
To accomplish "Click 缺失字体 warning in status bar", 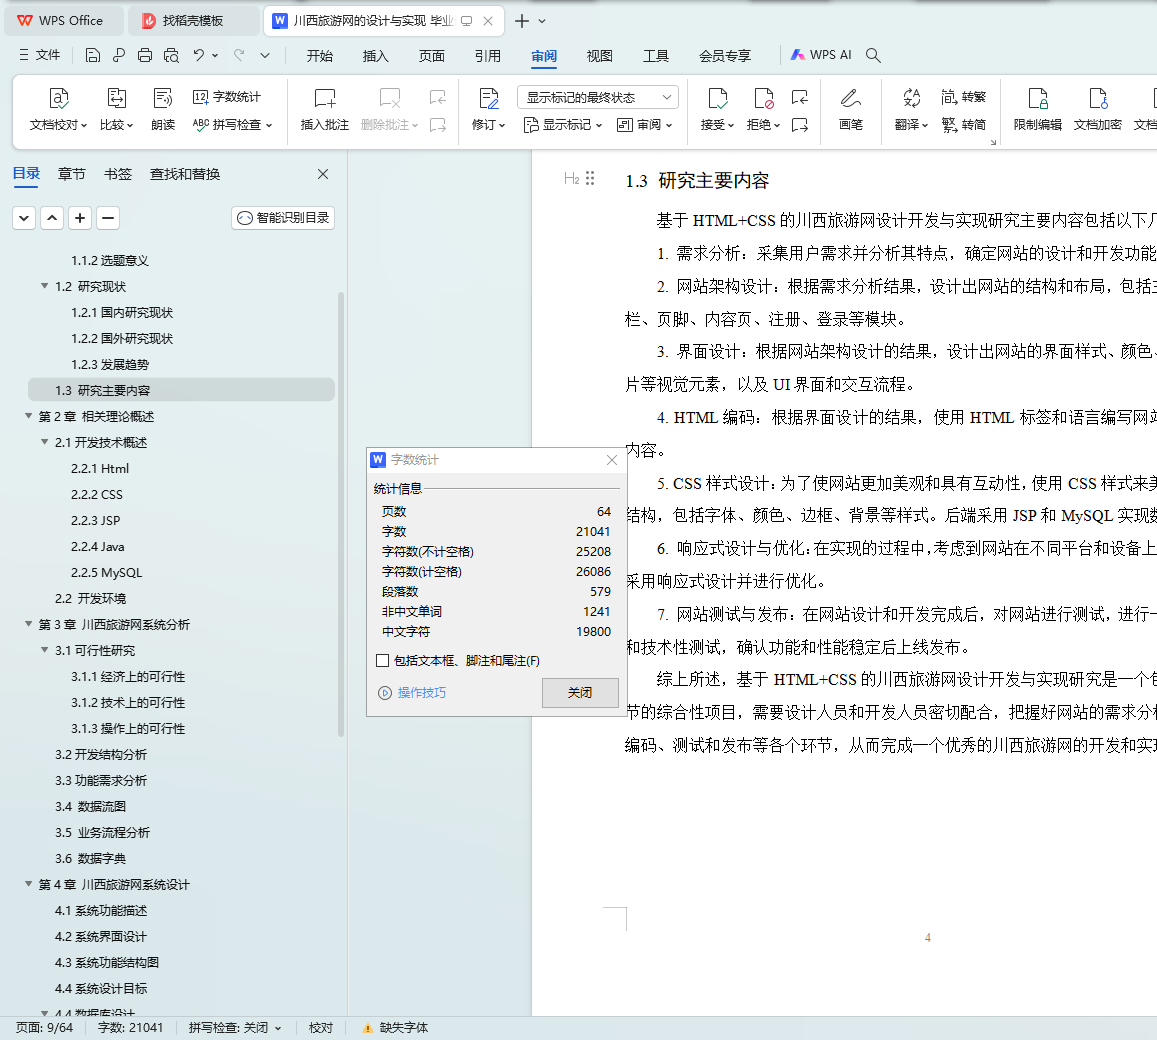I will pyautogui.click(x=396, y=1027).
